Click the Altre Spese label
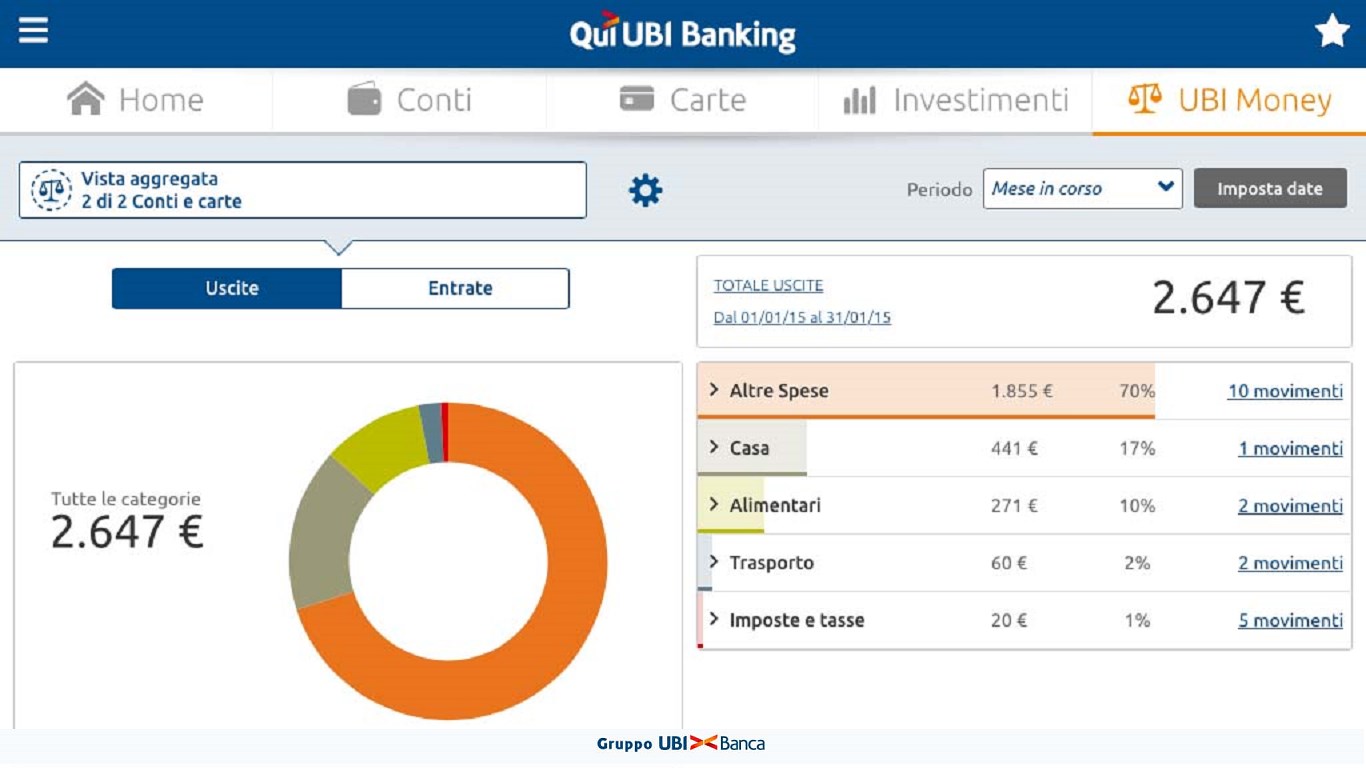This screenshot has width=1366, height=768. coord(779,391)
